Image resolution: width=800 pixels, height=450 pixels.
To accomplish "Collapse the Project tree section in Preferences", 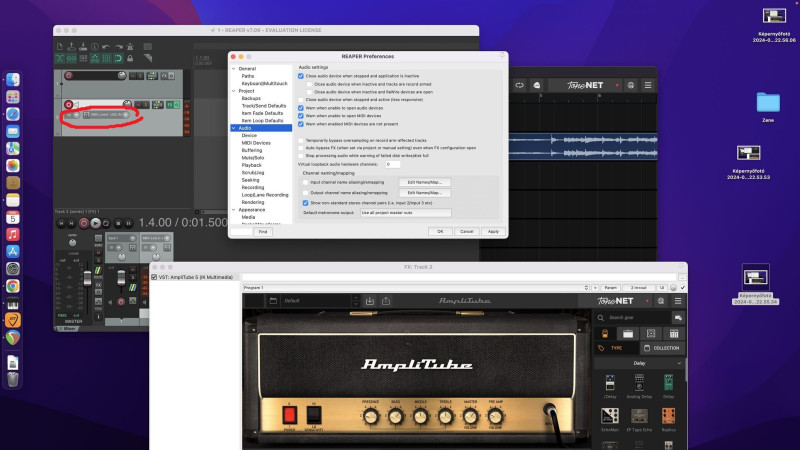I will pos(234,91).
